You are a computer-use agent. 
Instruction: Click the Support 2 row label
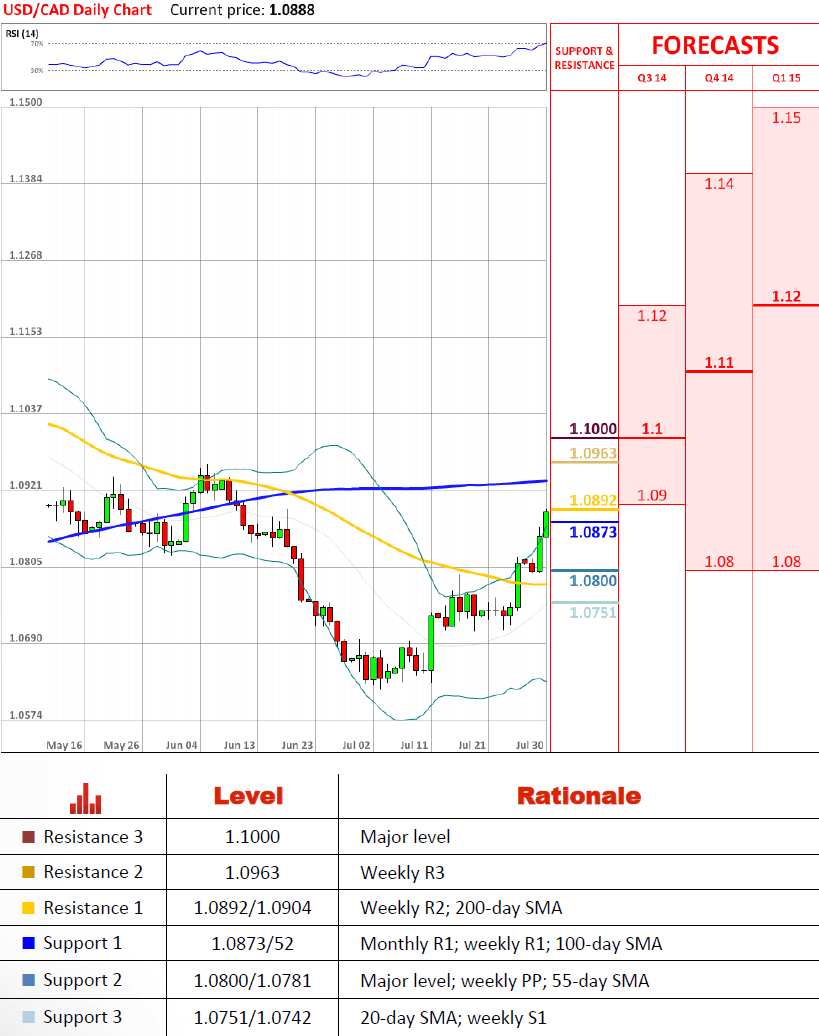tap(83, 980)
